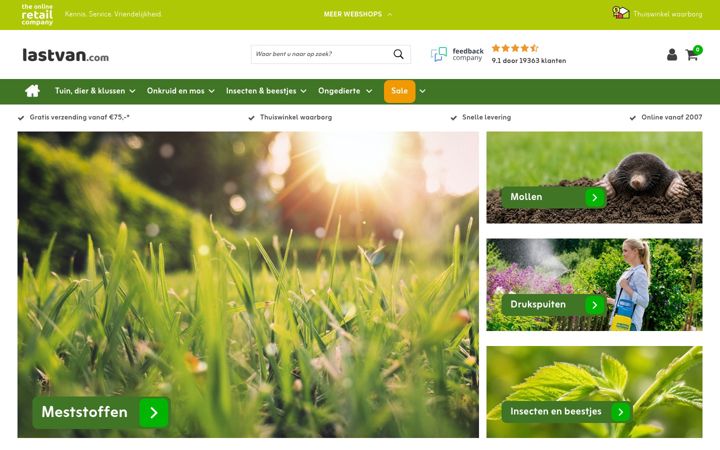Open the Mollen category label

click(x=526, y=197)
